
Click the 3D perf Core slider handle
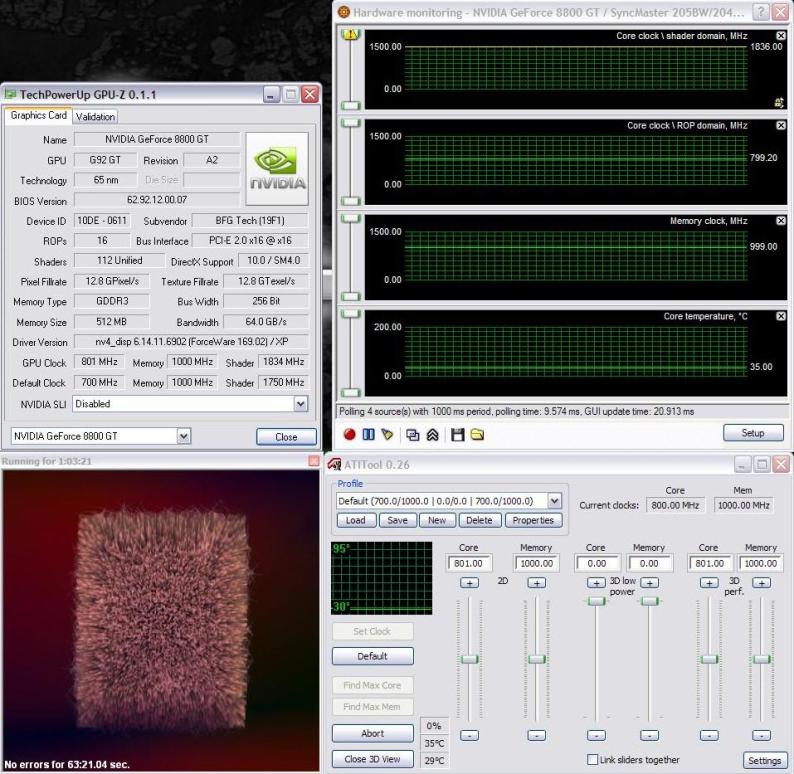tap(709, 659)
